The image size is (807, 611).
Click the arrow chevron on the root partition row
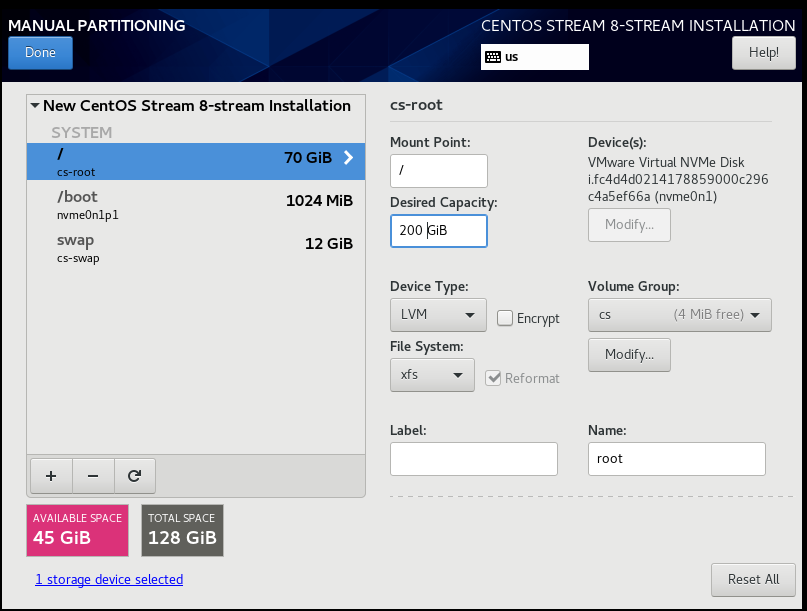click(x=348, y=158)
